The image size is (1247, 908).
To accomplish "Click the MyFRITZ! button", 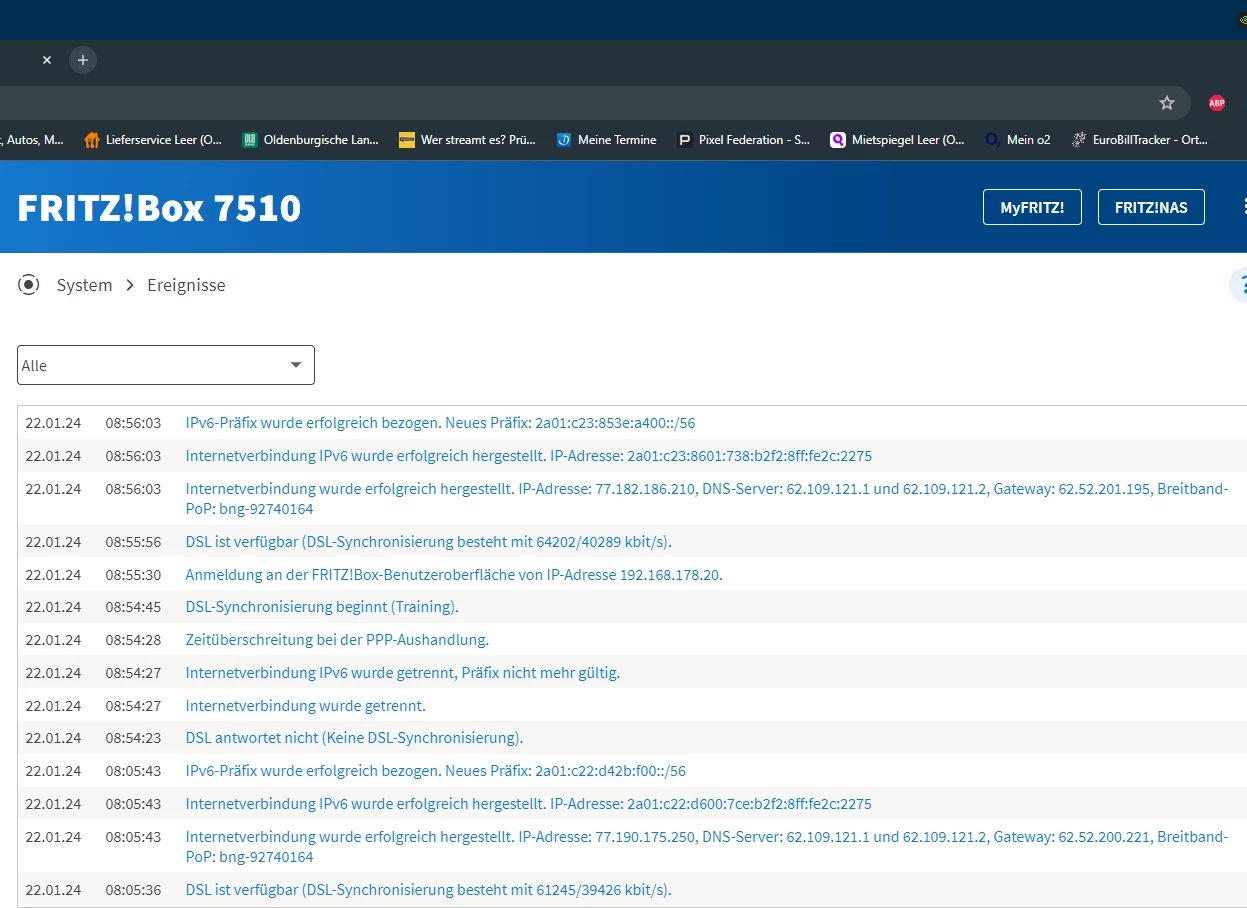I will (1032, 207).
